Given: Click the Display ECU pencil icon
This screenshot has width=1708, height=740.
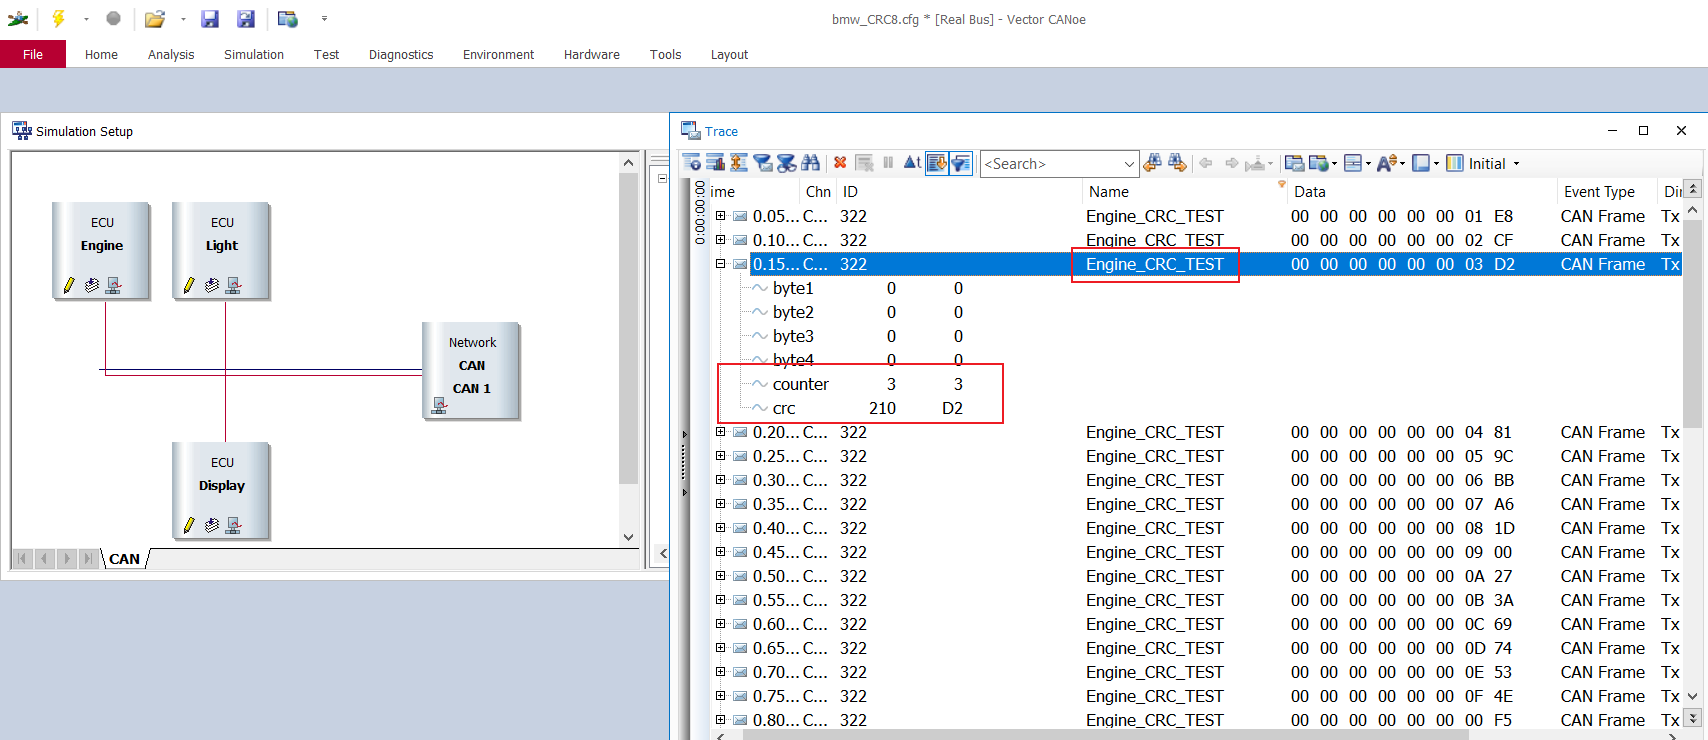Looking at the screenshot, I should [x=188, y=525].
